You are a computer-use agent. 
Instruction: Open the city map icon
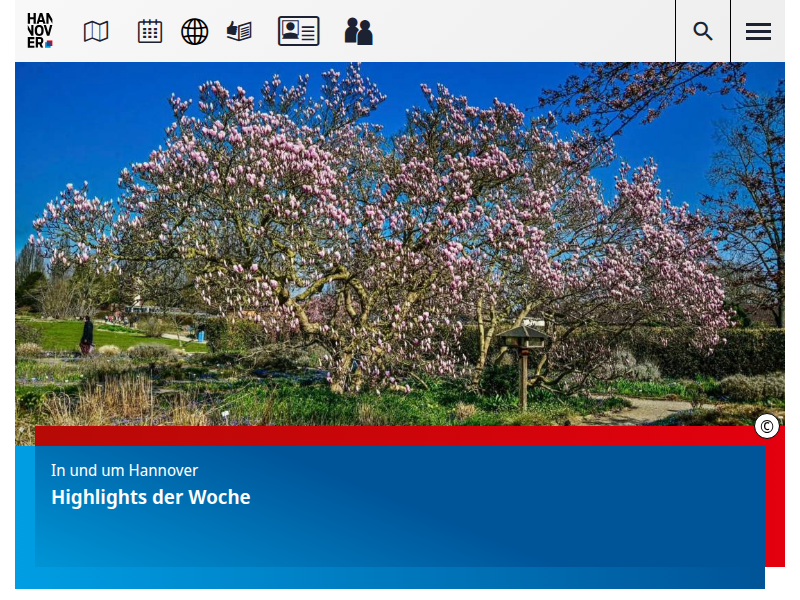pyautogui.click(x=96, y=31)
